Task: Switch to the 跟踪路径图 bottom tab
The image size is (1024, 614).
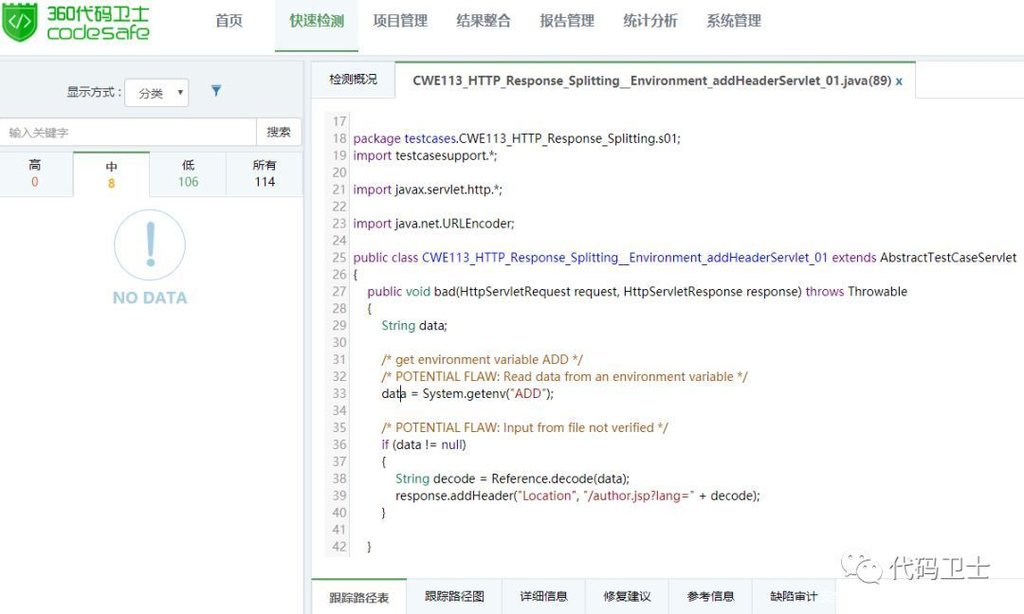Action: pyautogui.click(x=454, y=597)
